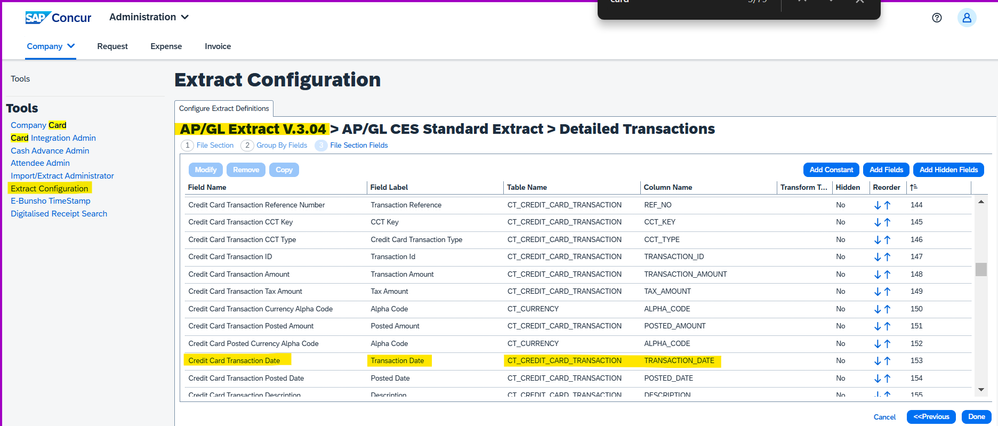998x426 pixels.
Task: Click the Cancel link
Action: point(885,417)
